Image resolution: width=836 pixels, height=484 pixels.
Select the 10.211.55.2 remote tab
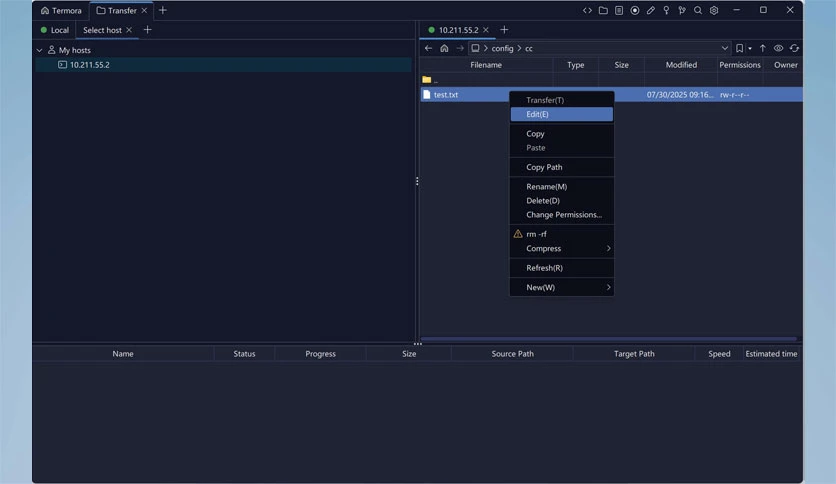click(459, 30)
